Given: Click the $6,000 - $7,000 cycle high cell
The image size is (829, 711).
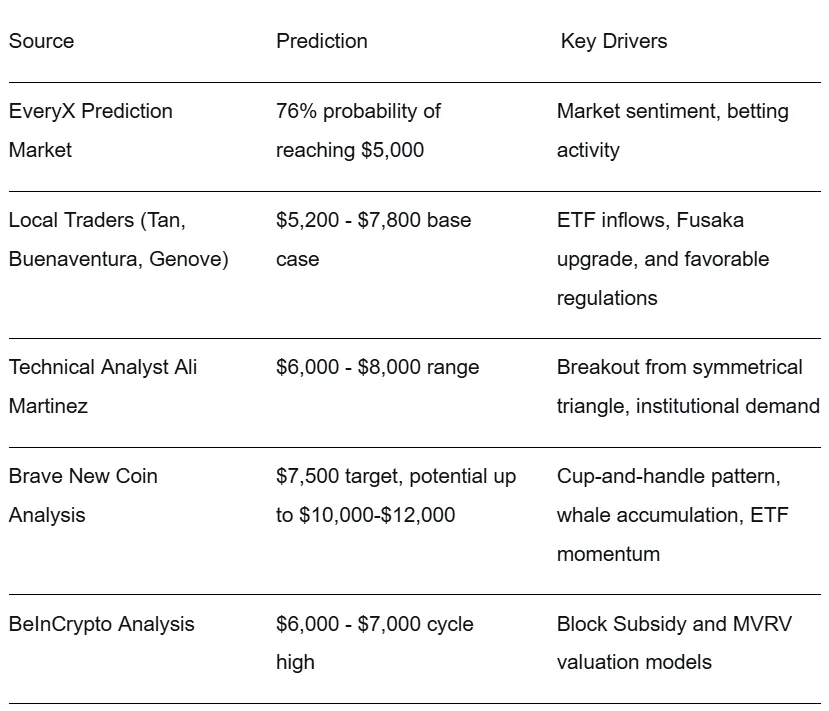Looking at the screenshot, I should (x=374, y=642).
